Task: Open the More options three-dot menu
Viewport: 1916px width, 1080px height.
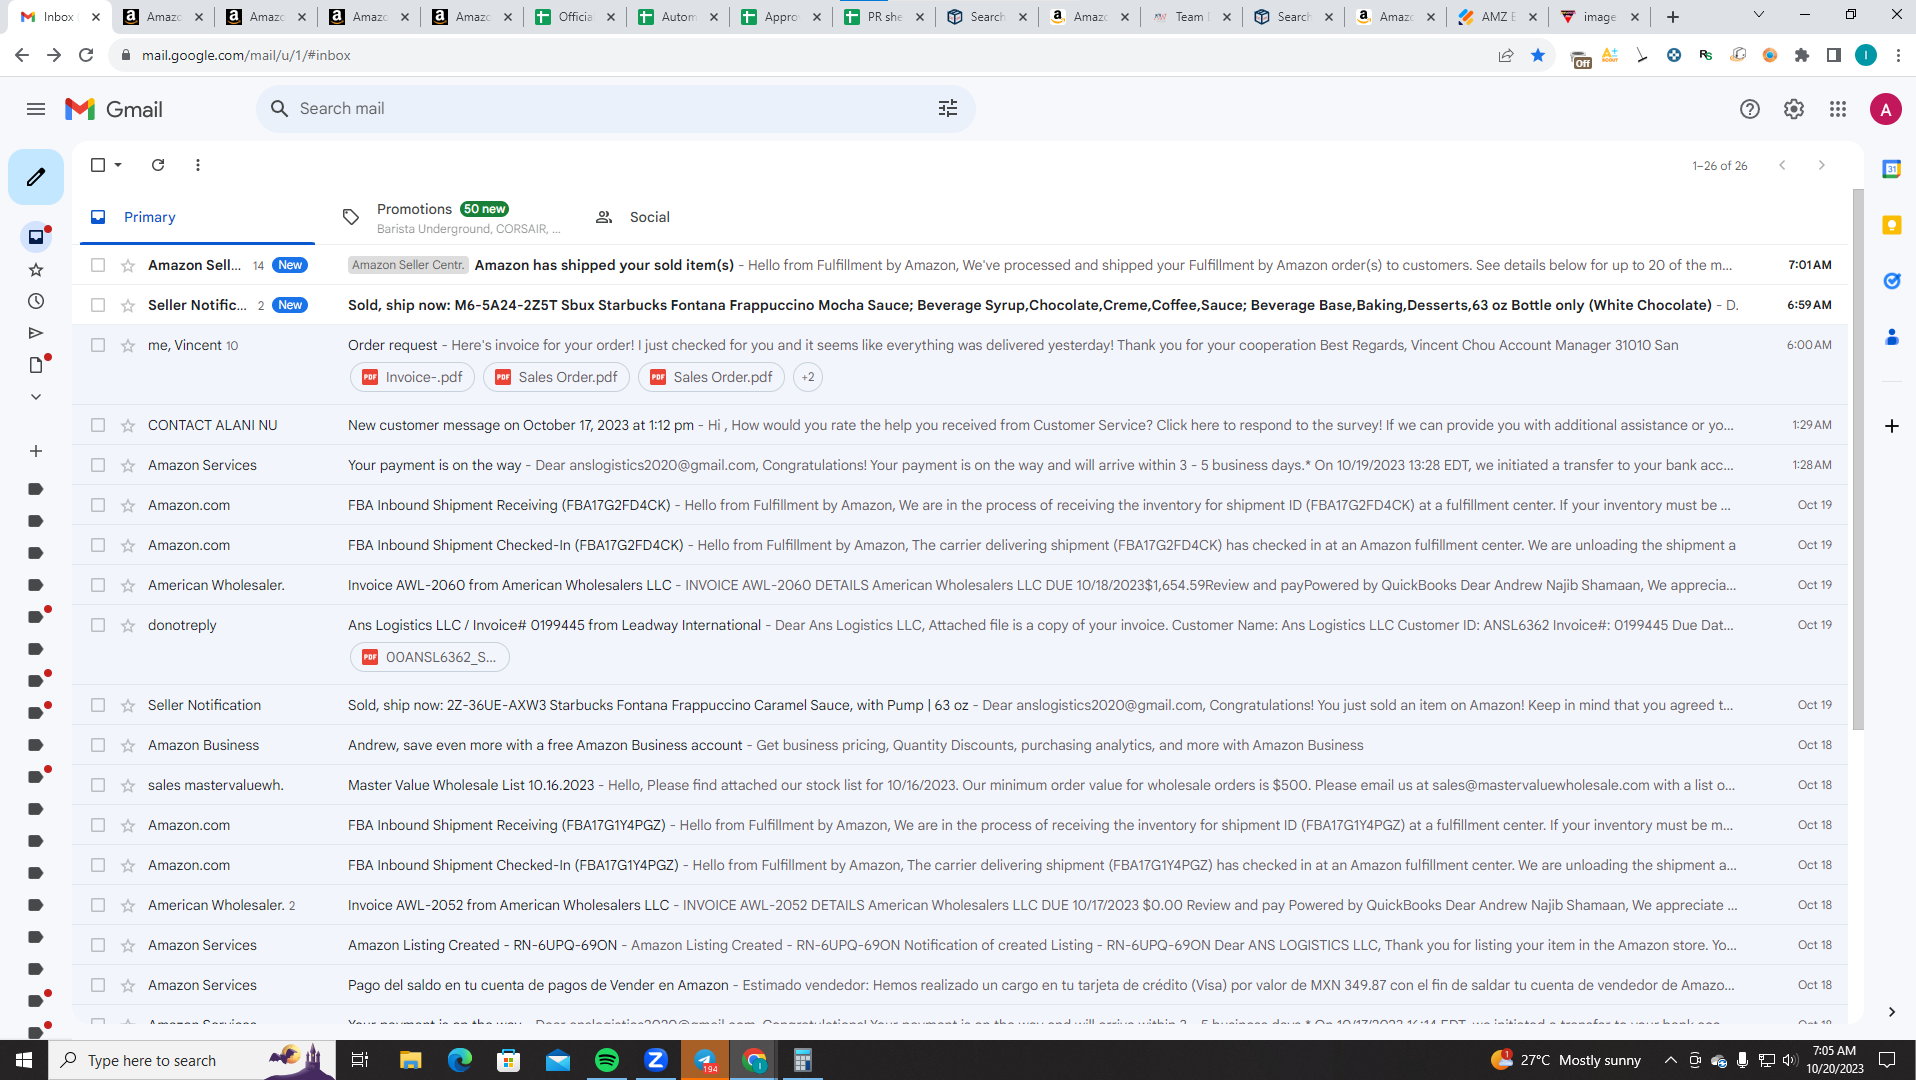Action: pos(198,165)
